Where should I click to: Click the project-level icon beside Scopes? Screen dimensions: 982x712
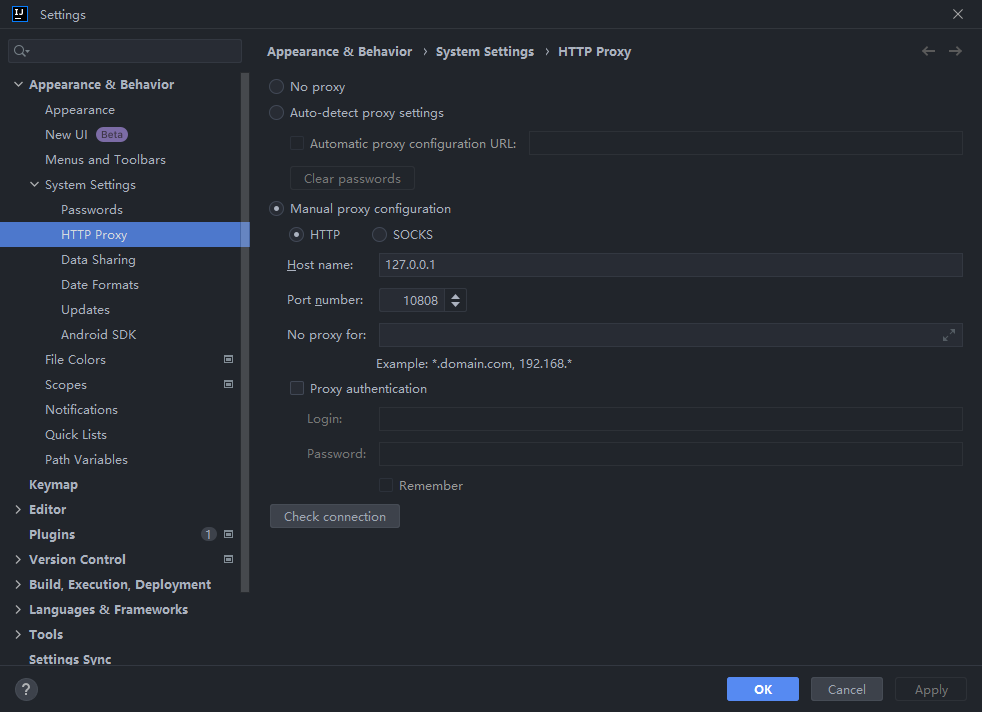point(229,384)
